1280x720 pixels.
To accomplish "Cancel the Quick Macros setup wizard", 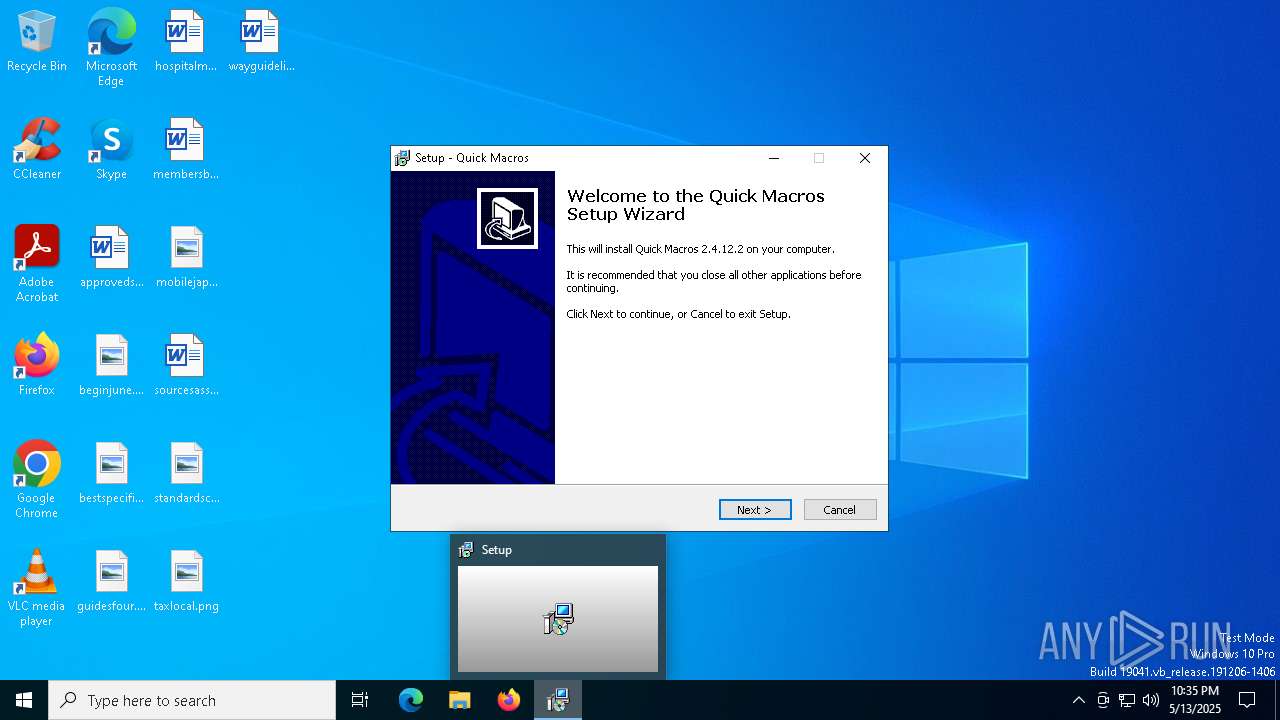I will (840, 510).
